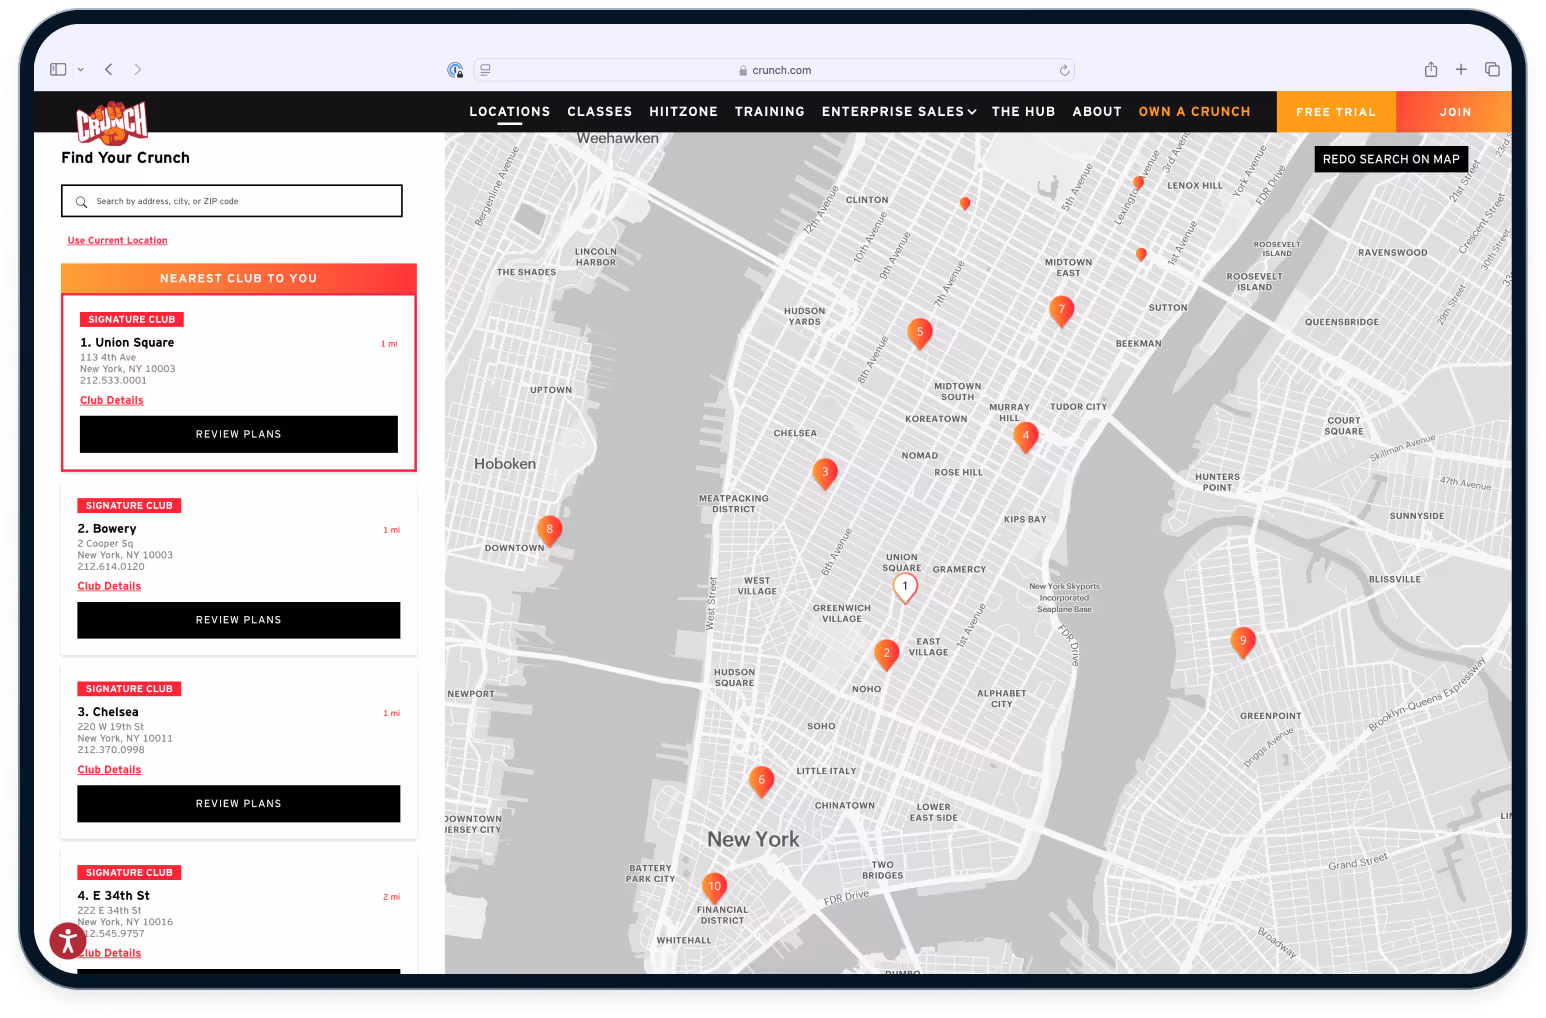
Task: Expand the Enterprise Sales dropdown
Action: (x=897, y=111)
